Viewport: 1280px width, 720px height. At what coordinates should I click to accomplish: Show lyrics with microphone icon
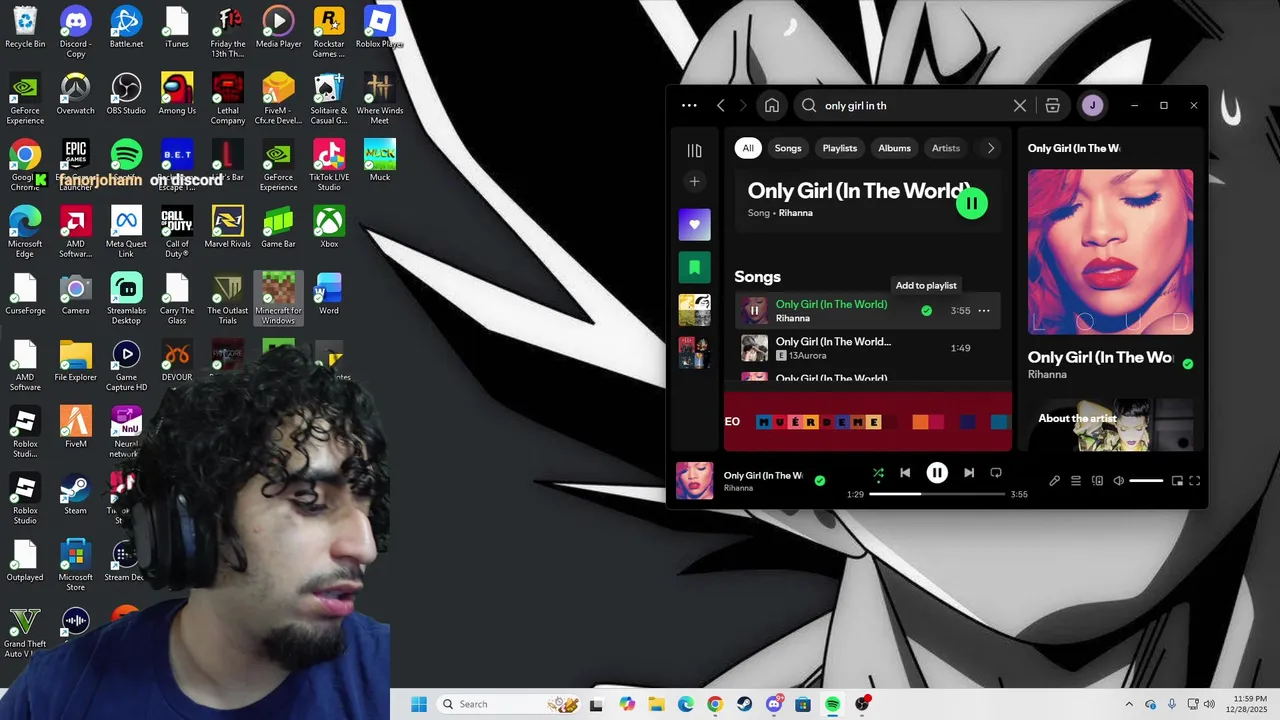[1054, 481]
